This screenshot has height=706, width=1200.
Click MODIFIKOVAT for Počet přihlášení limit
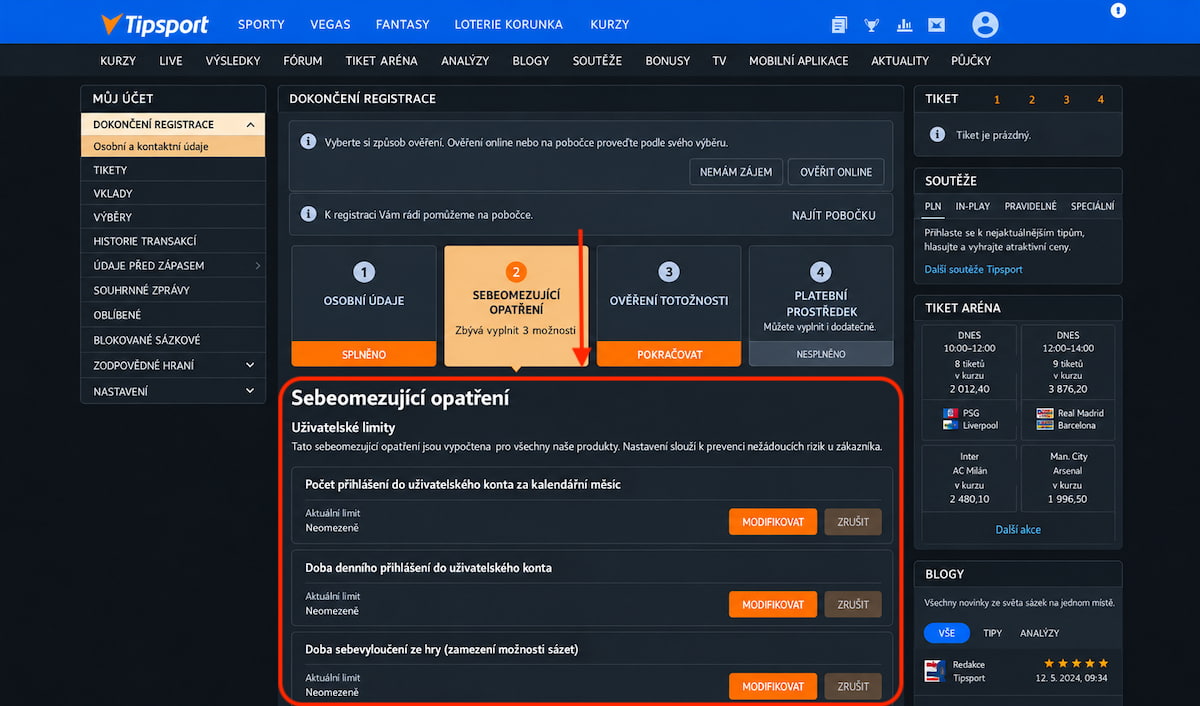[773, 522]
